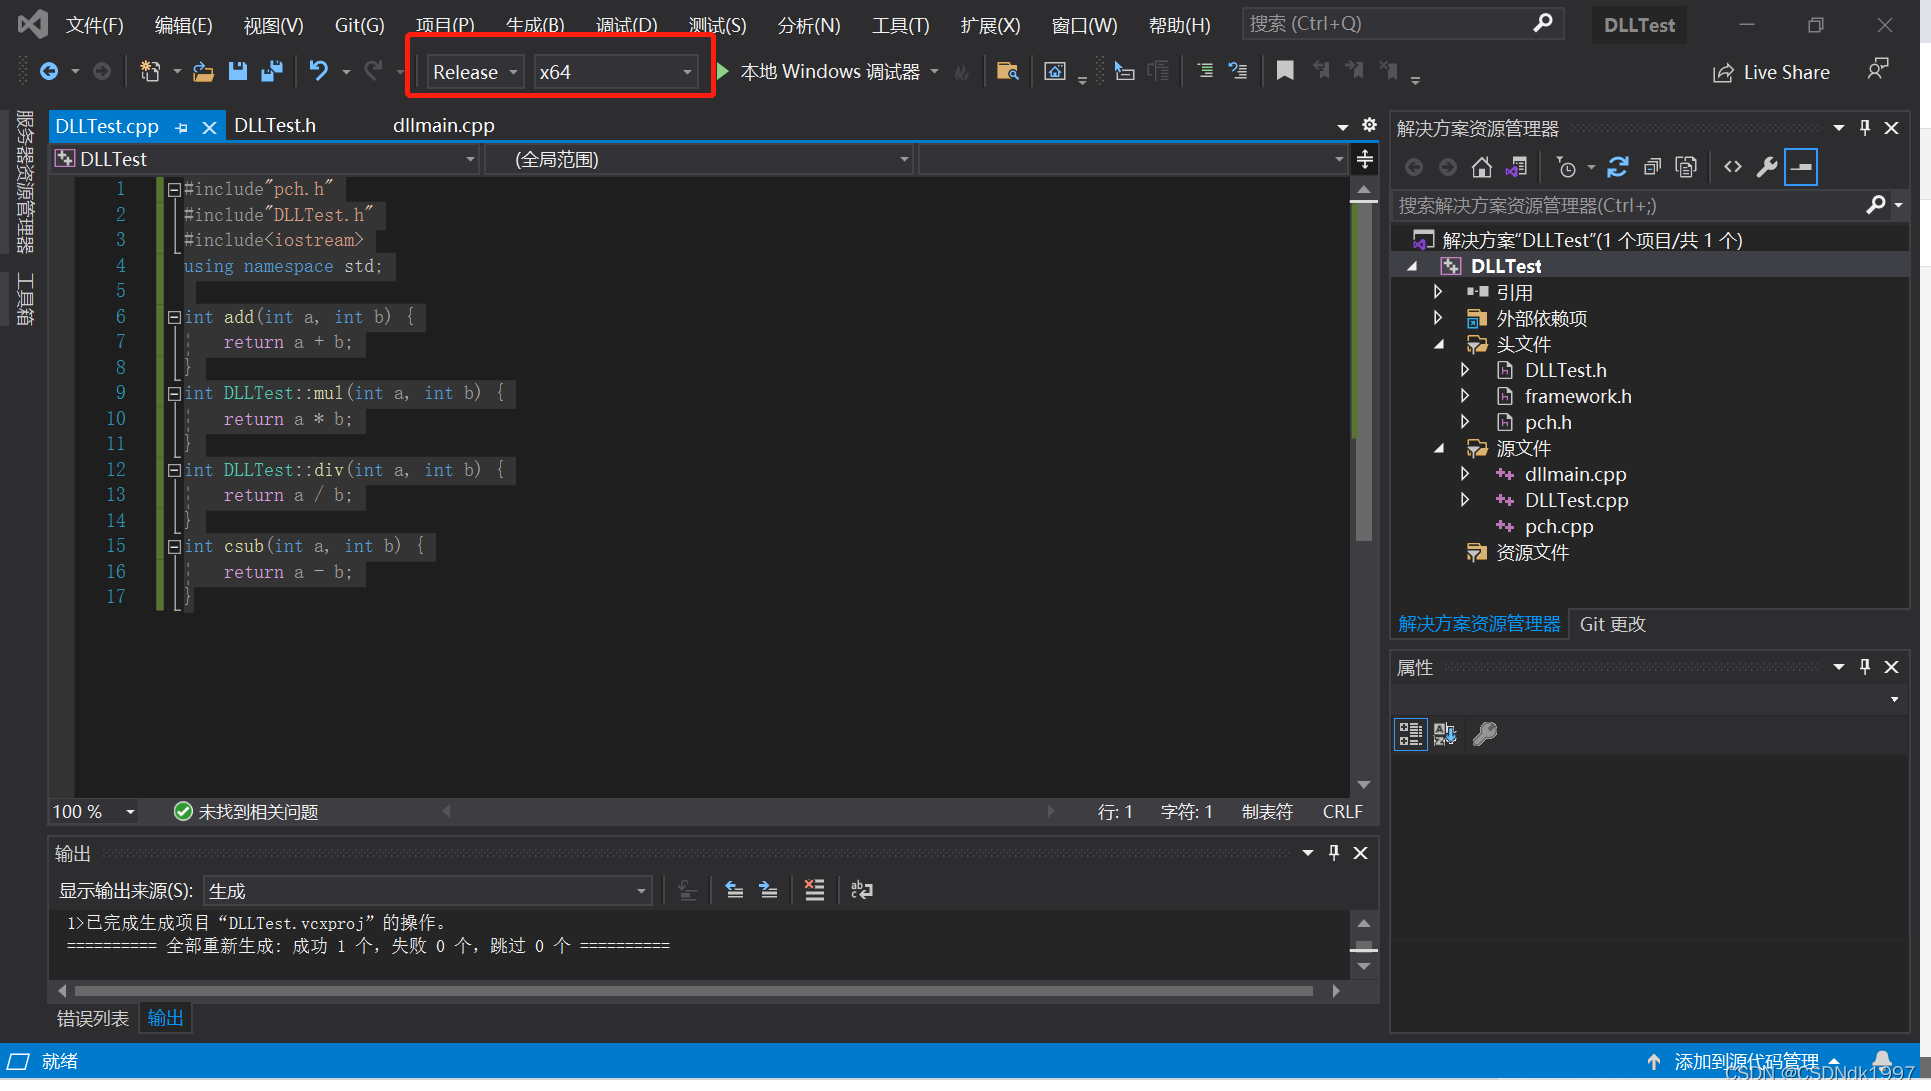Screen dimensions: 1931x1091
Task: Expand the 外部依赖项 node
Action: point(1439,318)
